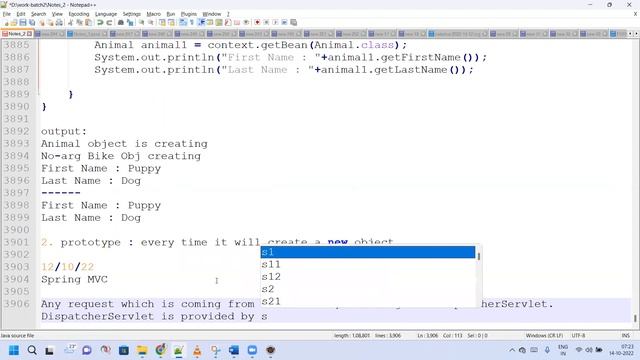Open the View menu
Viewport: 640px width, 360px height.
[57, 14]
